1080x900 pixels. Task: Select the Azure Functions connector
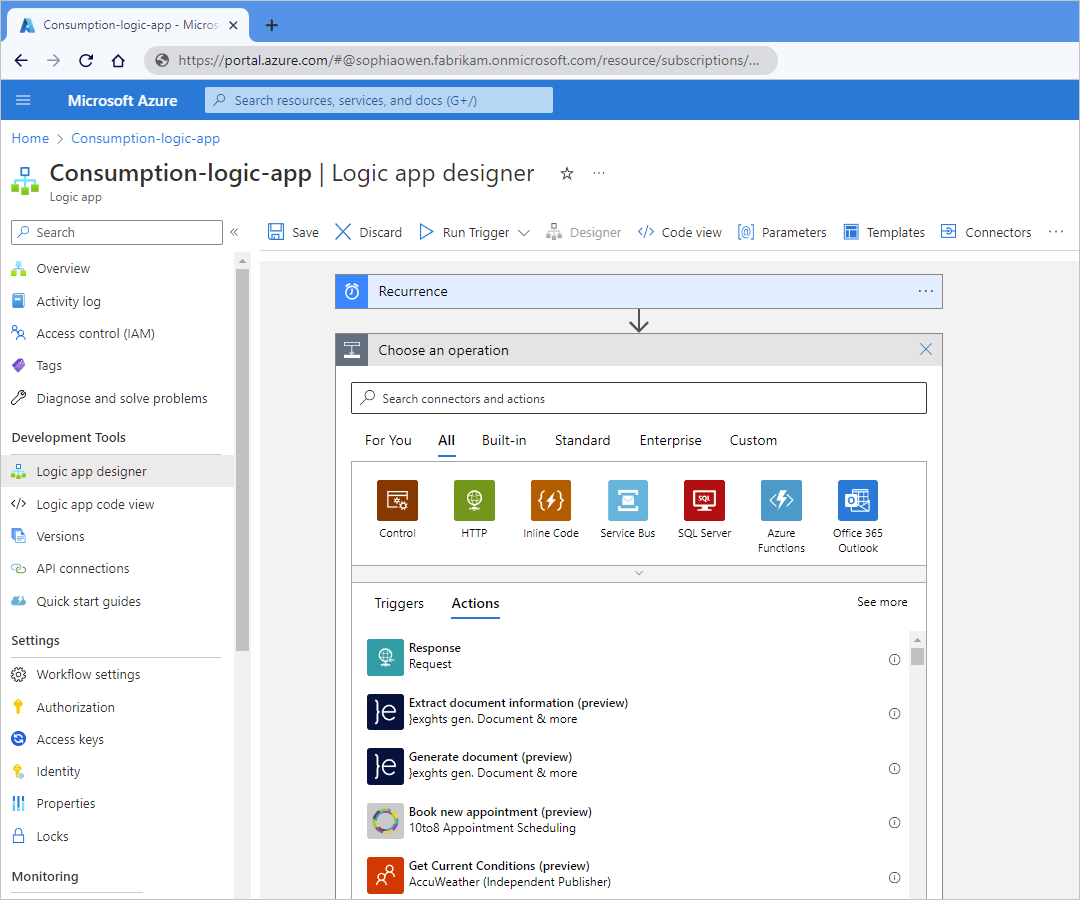(x=781, y=500)
